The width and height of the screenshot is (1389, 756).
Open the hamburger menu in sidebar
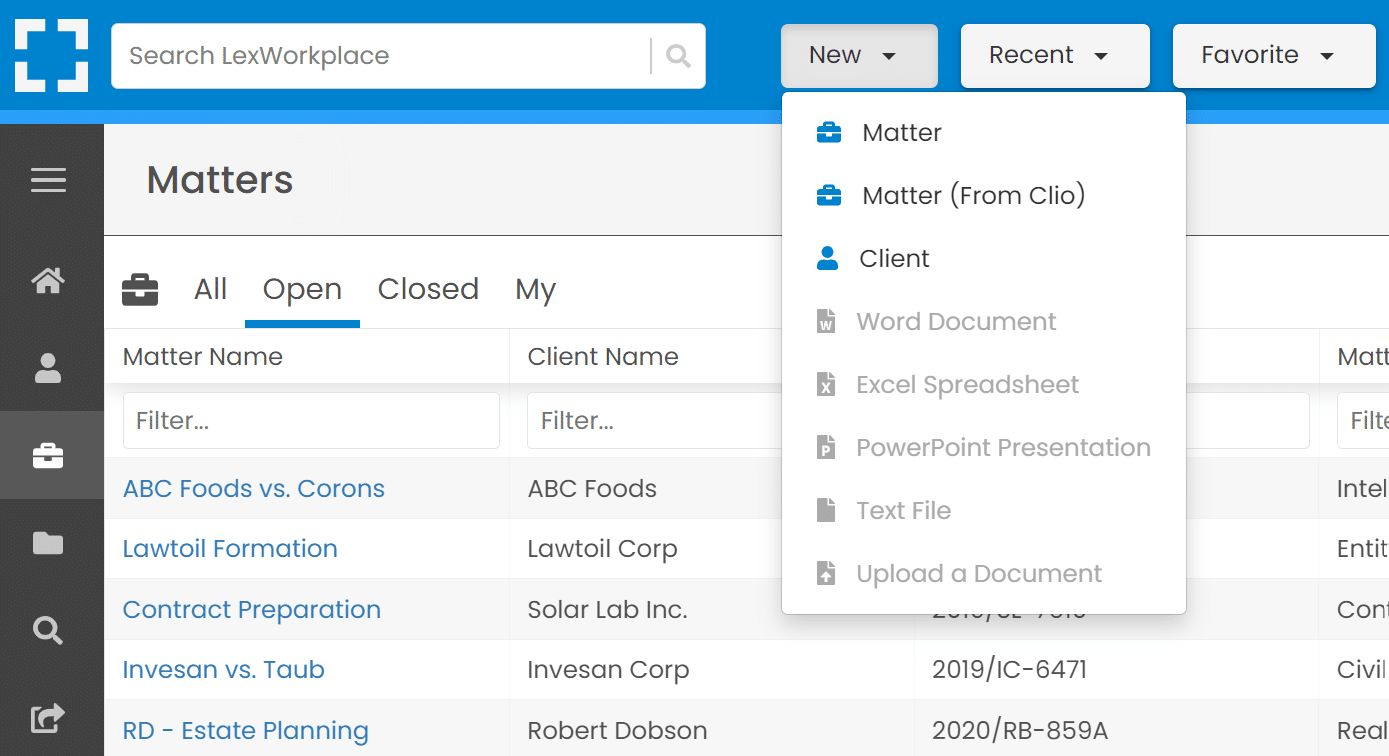point(48,181)
